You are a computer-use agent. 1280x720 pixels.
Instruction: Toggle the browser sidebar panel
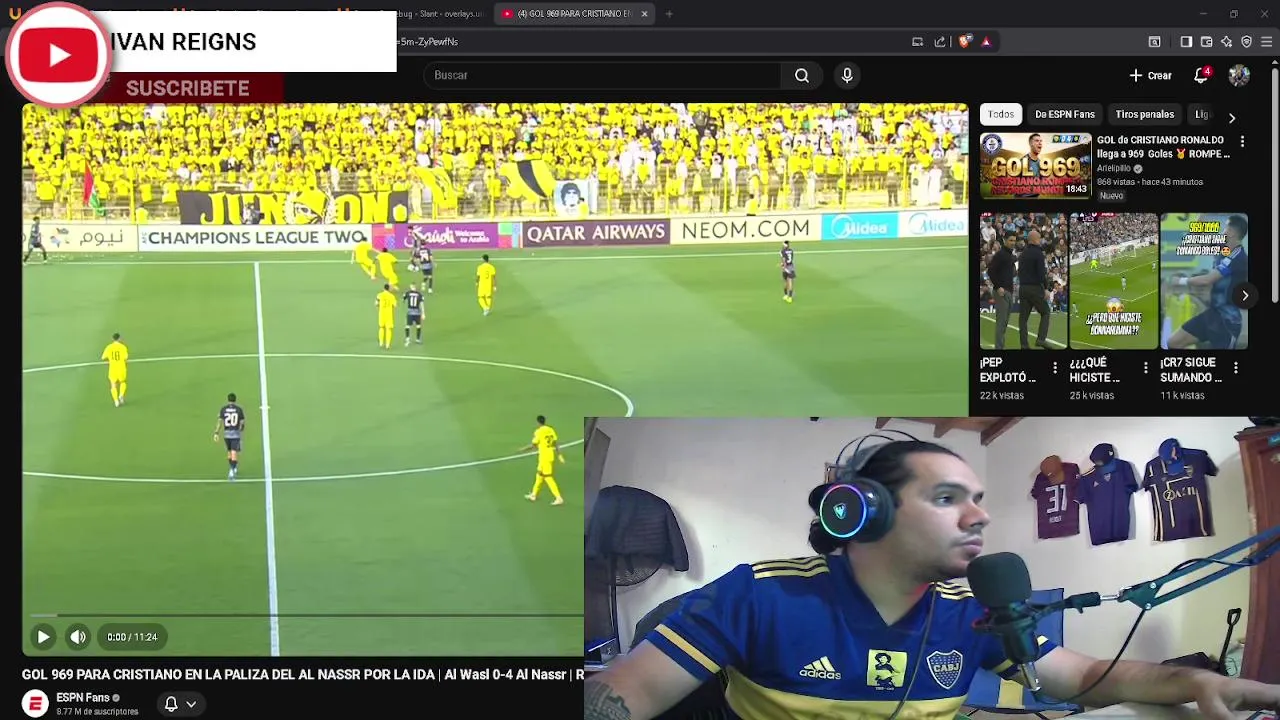[x=1186, y=42]
